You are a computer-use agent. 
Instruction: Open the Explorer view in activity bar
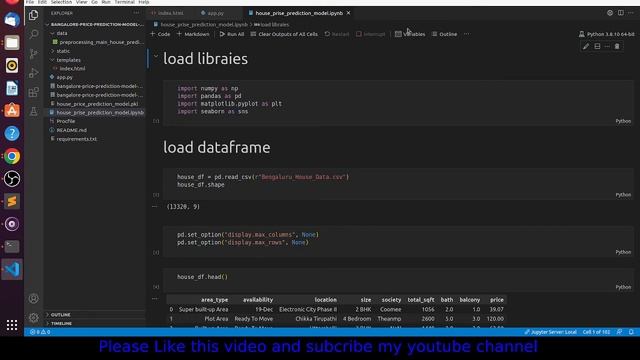point(33,15)
